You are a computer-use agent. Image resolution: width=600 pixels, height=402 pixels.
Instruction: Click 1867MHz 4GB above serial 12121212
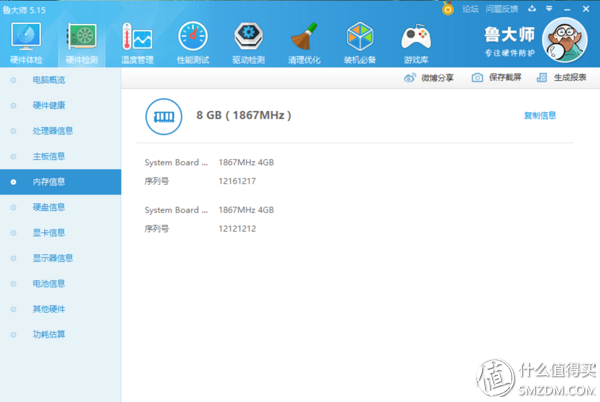pyautogui.click(x=246, y=210)
